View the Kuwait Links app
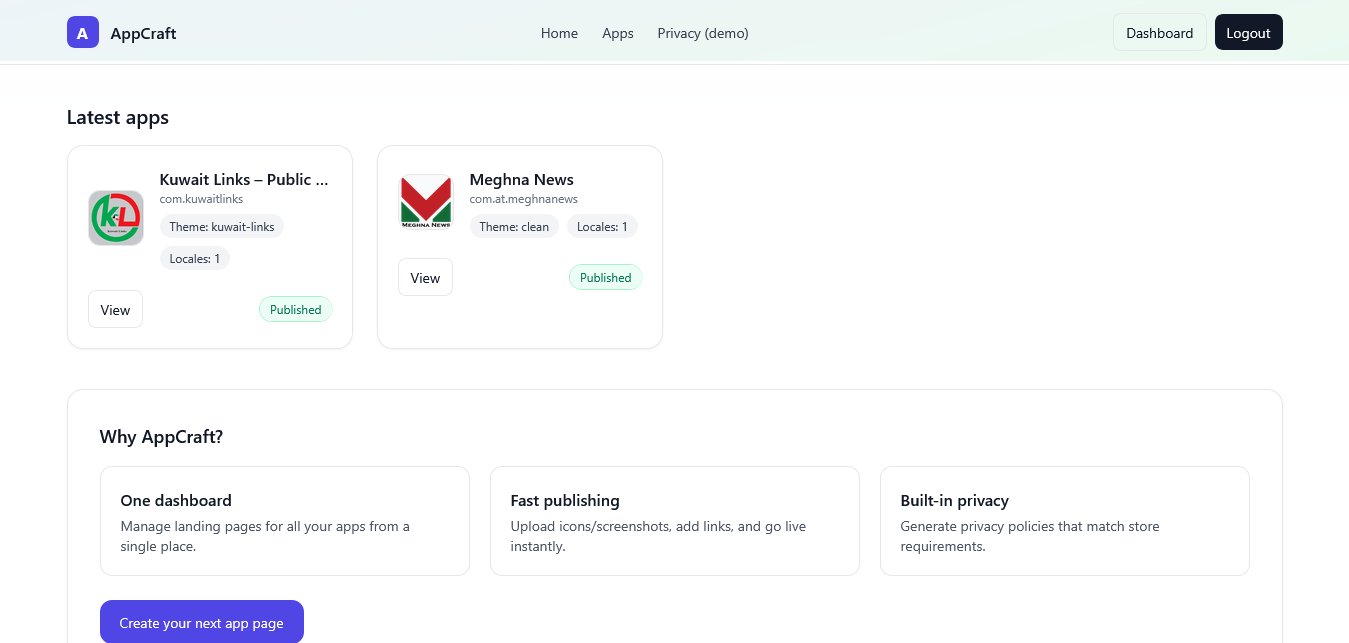 coord(115,310)
